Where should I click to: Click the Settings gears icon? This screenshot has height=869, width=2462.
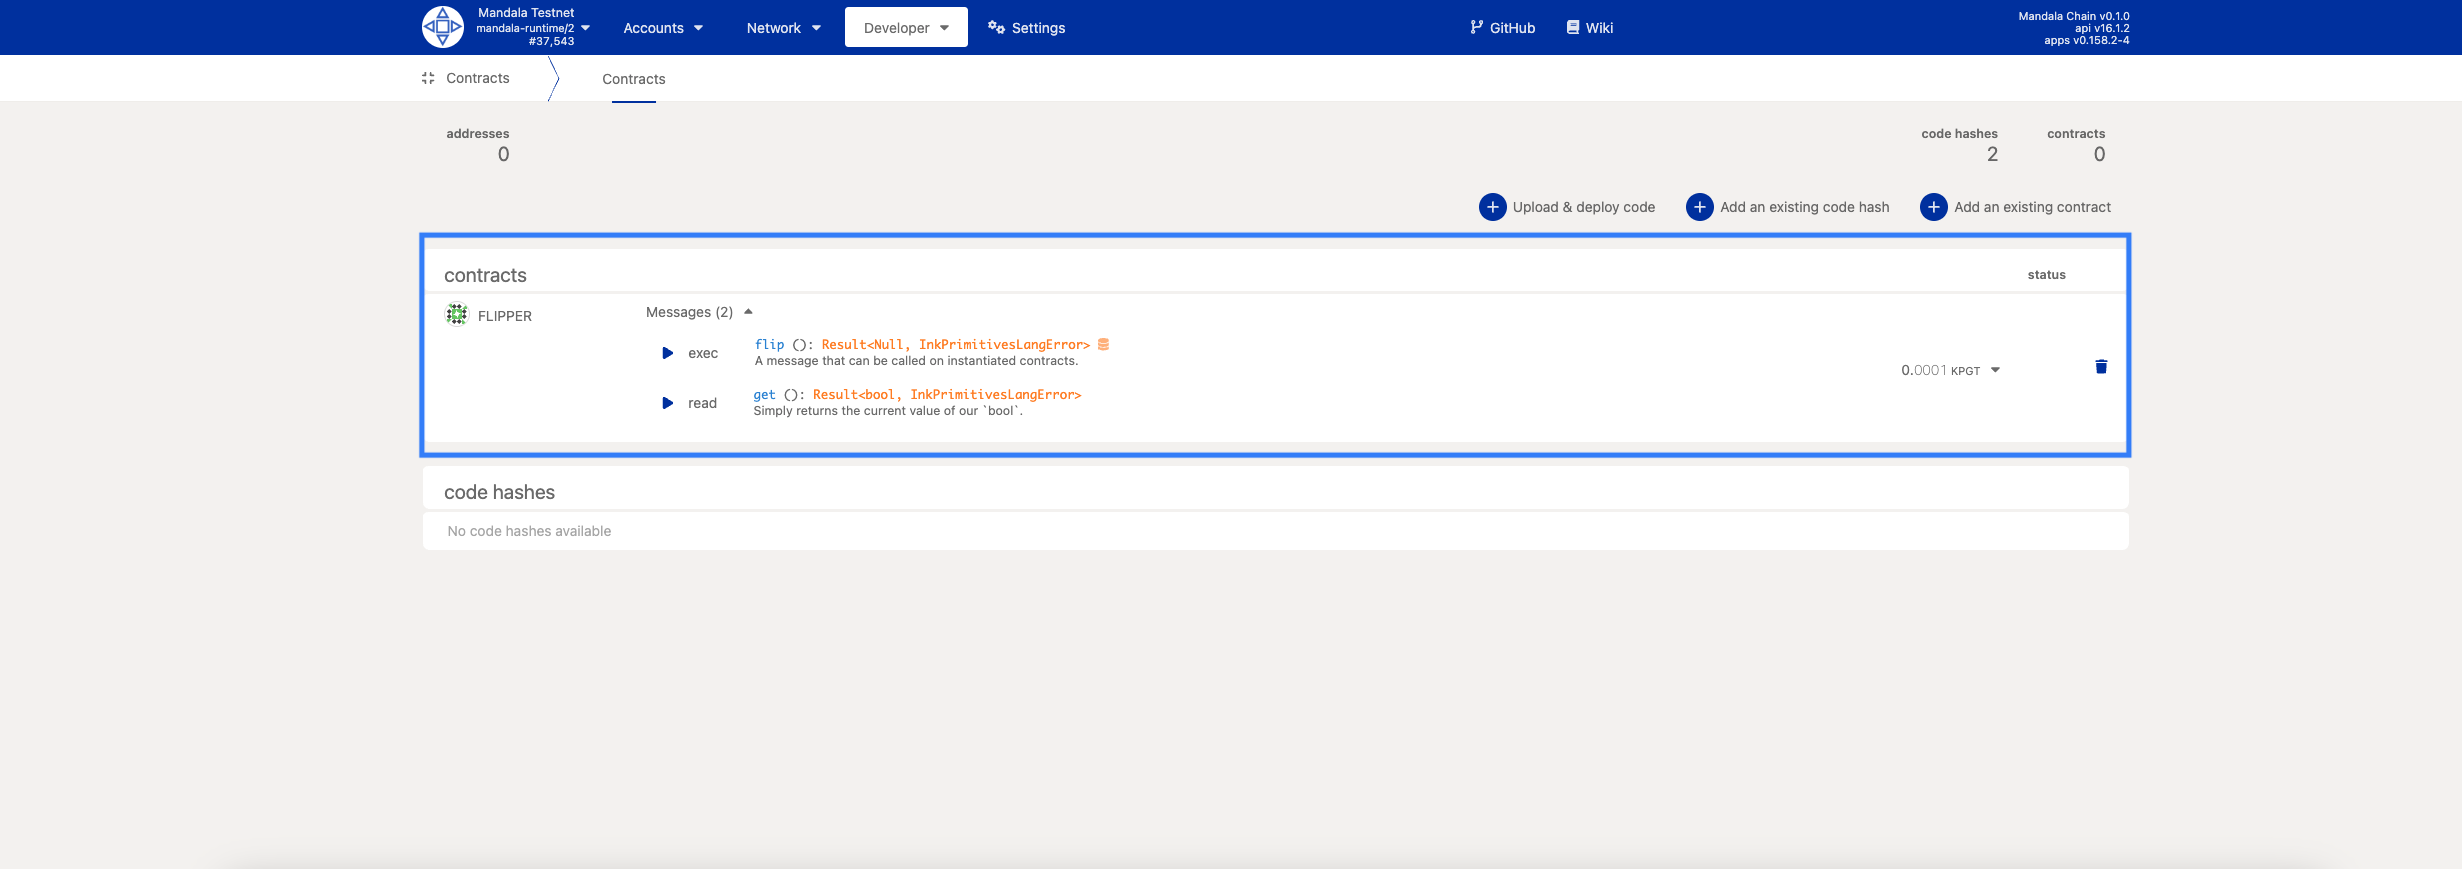coord(996,27)
